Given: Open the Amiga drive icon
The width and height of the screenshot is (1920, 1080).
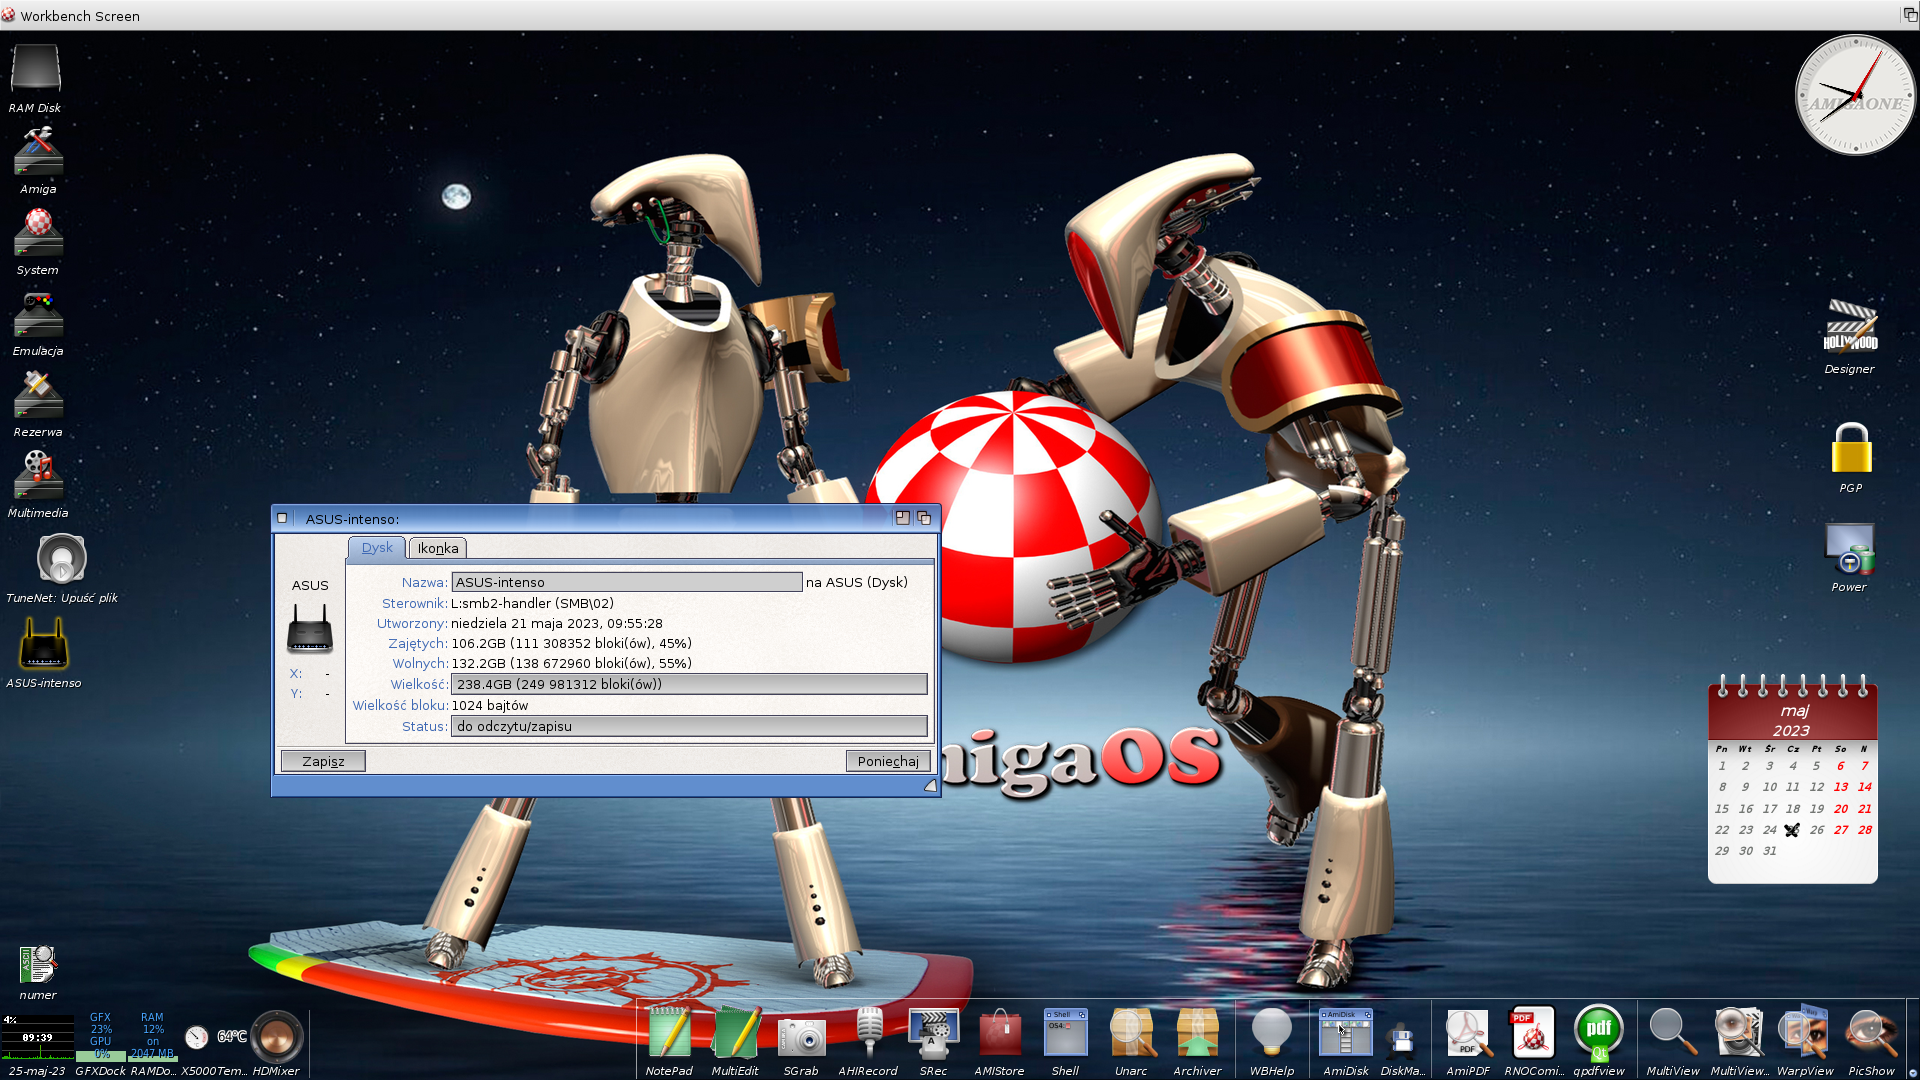Looking at the screenshot, I should coord(38,152).
